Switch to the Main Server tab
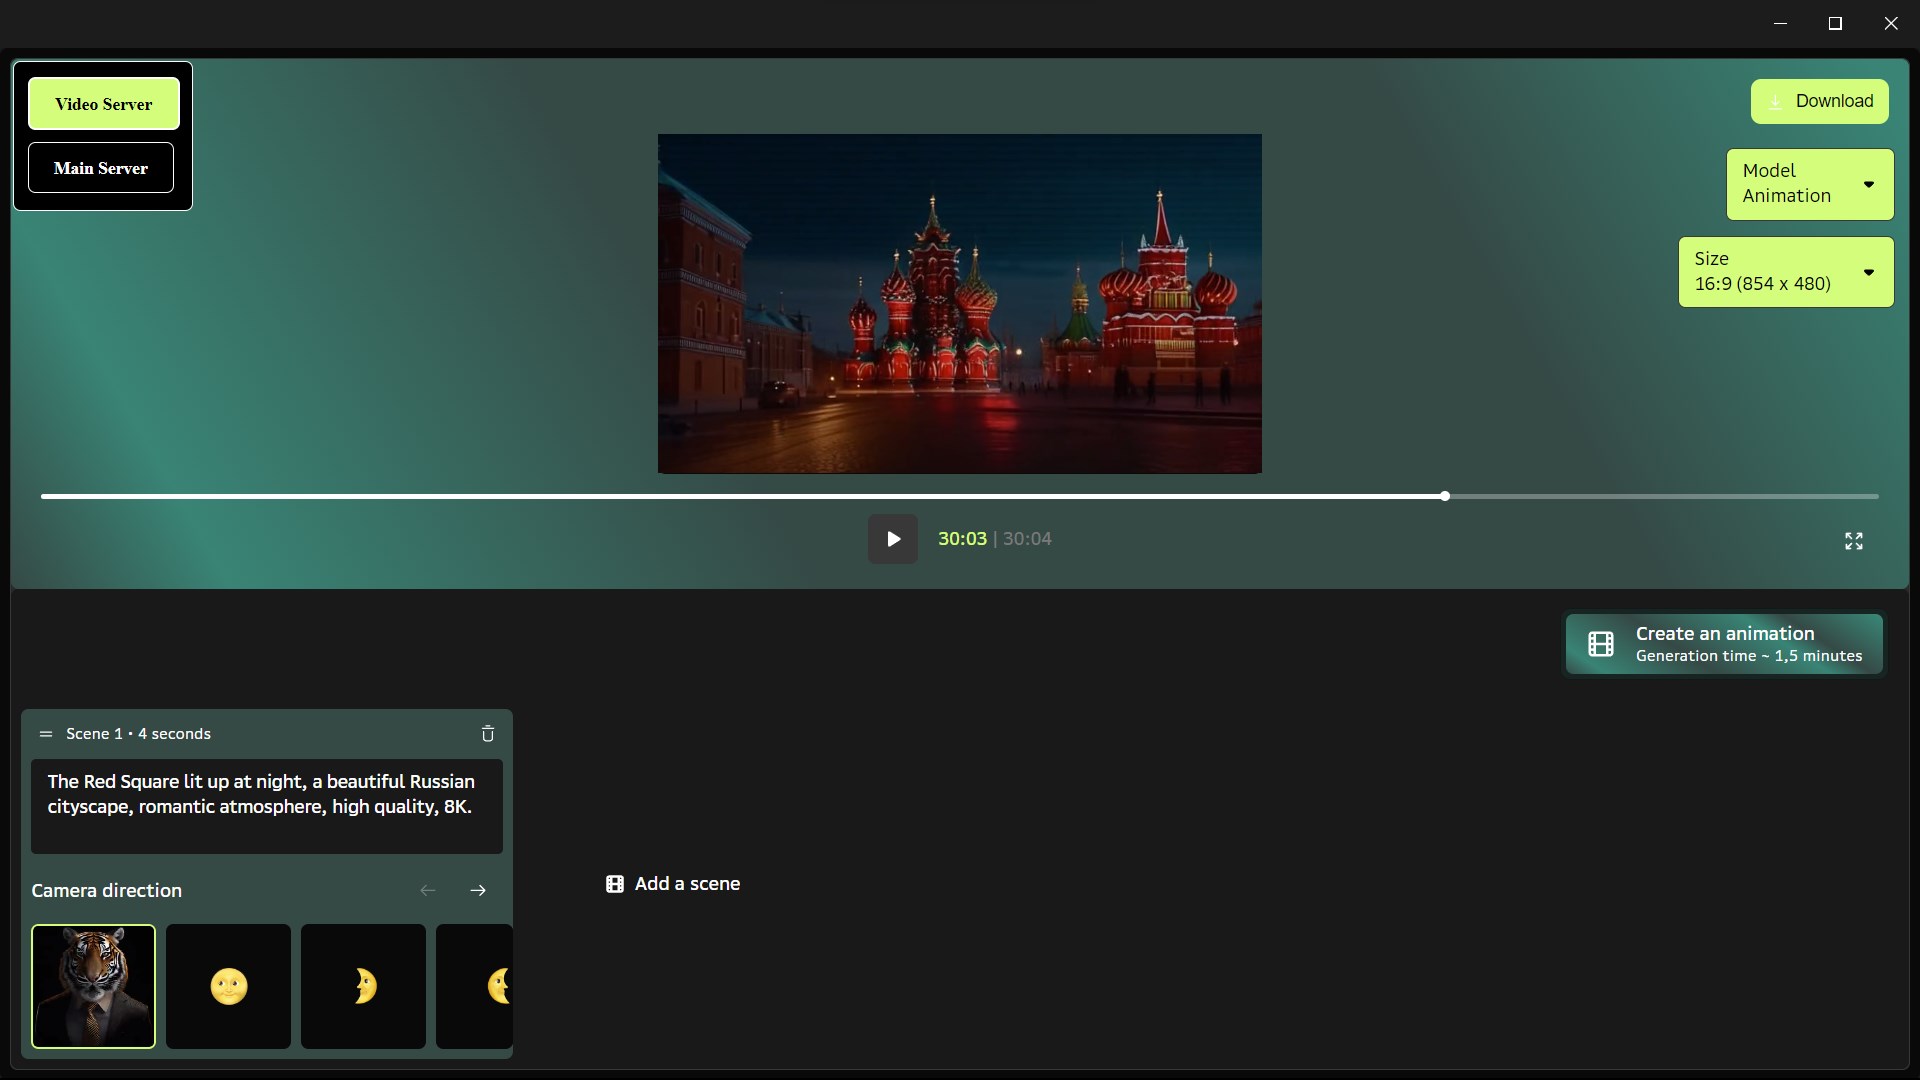 (101, 168)
